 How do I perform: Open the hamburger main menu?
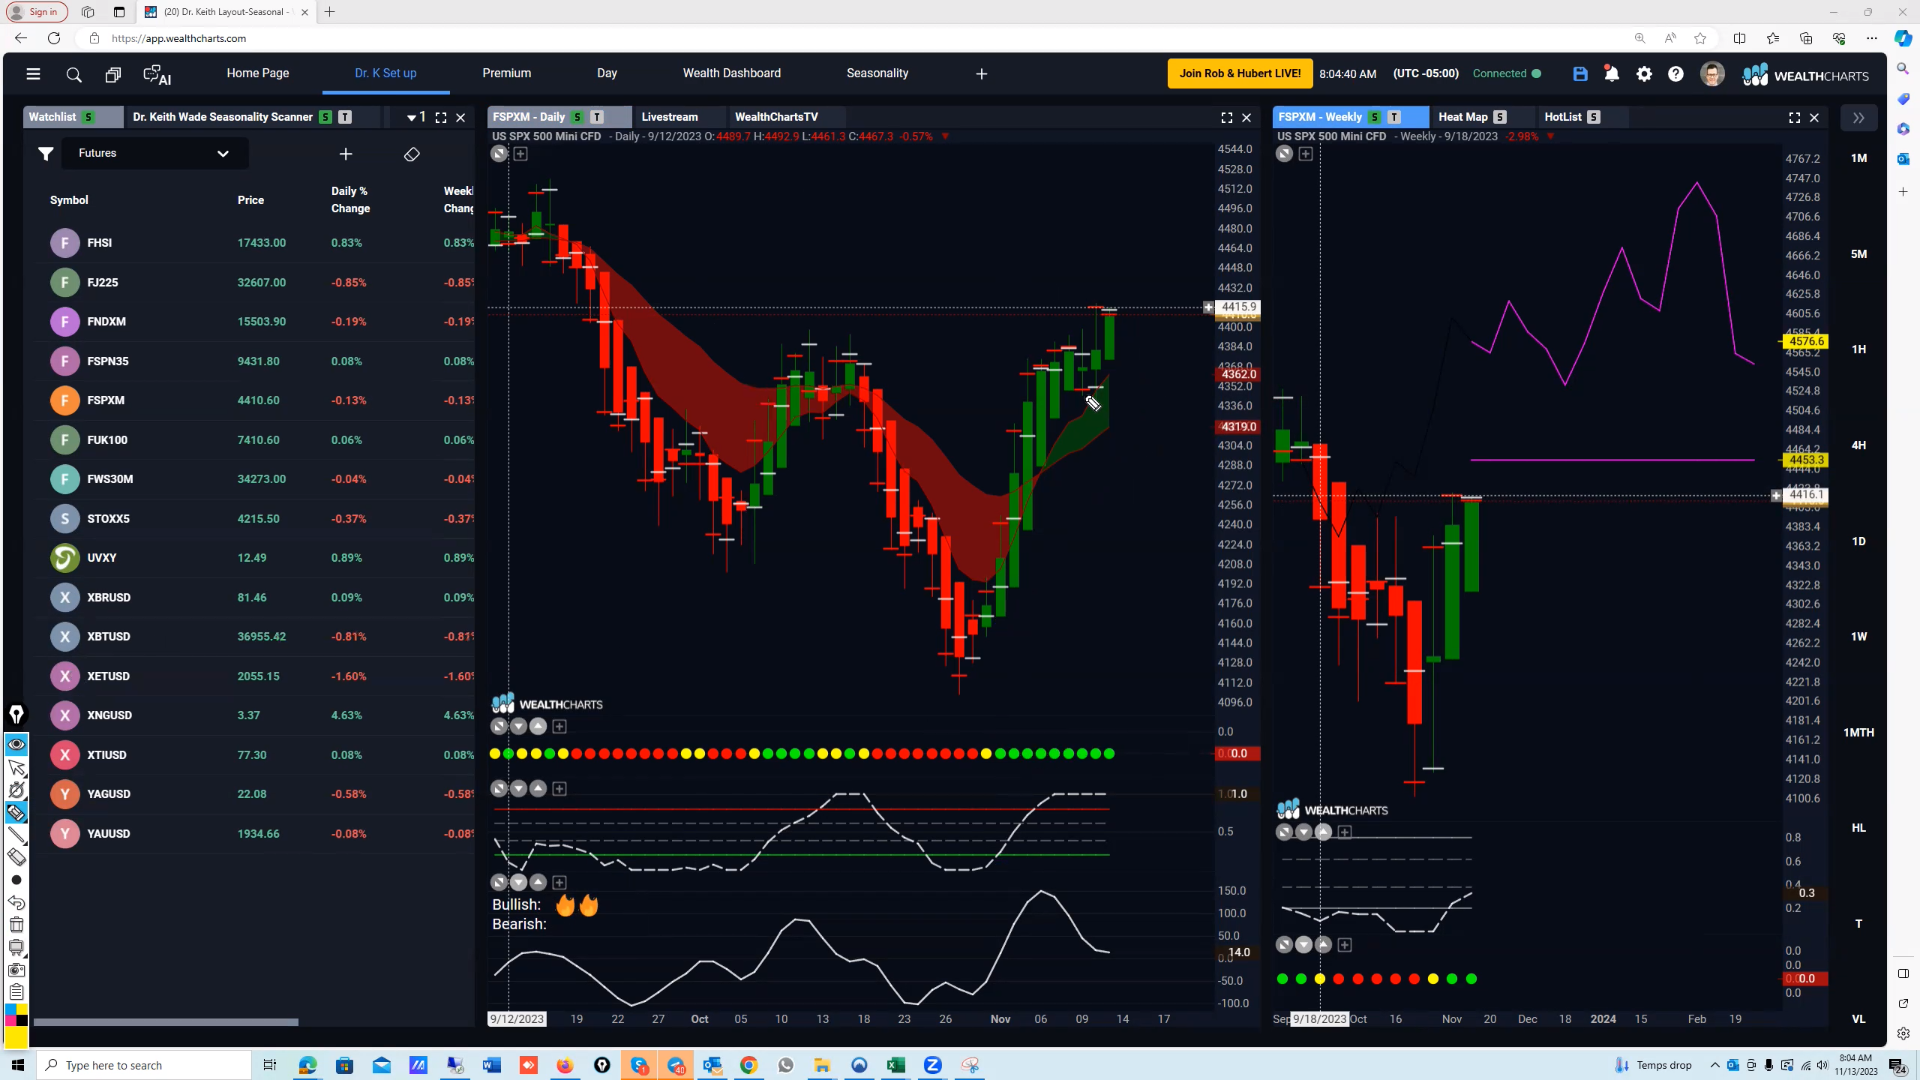coord(33,74)
